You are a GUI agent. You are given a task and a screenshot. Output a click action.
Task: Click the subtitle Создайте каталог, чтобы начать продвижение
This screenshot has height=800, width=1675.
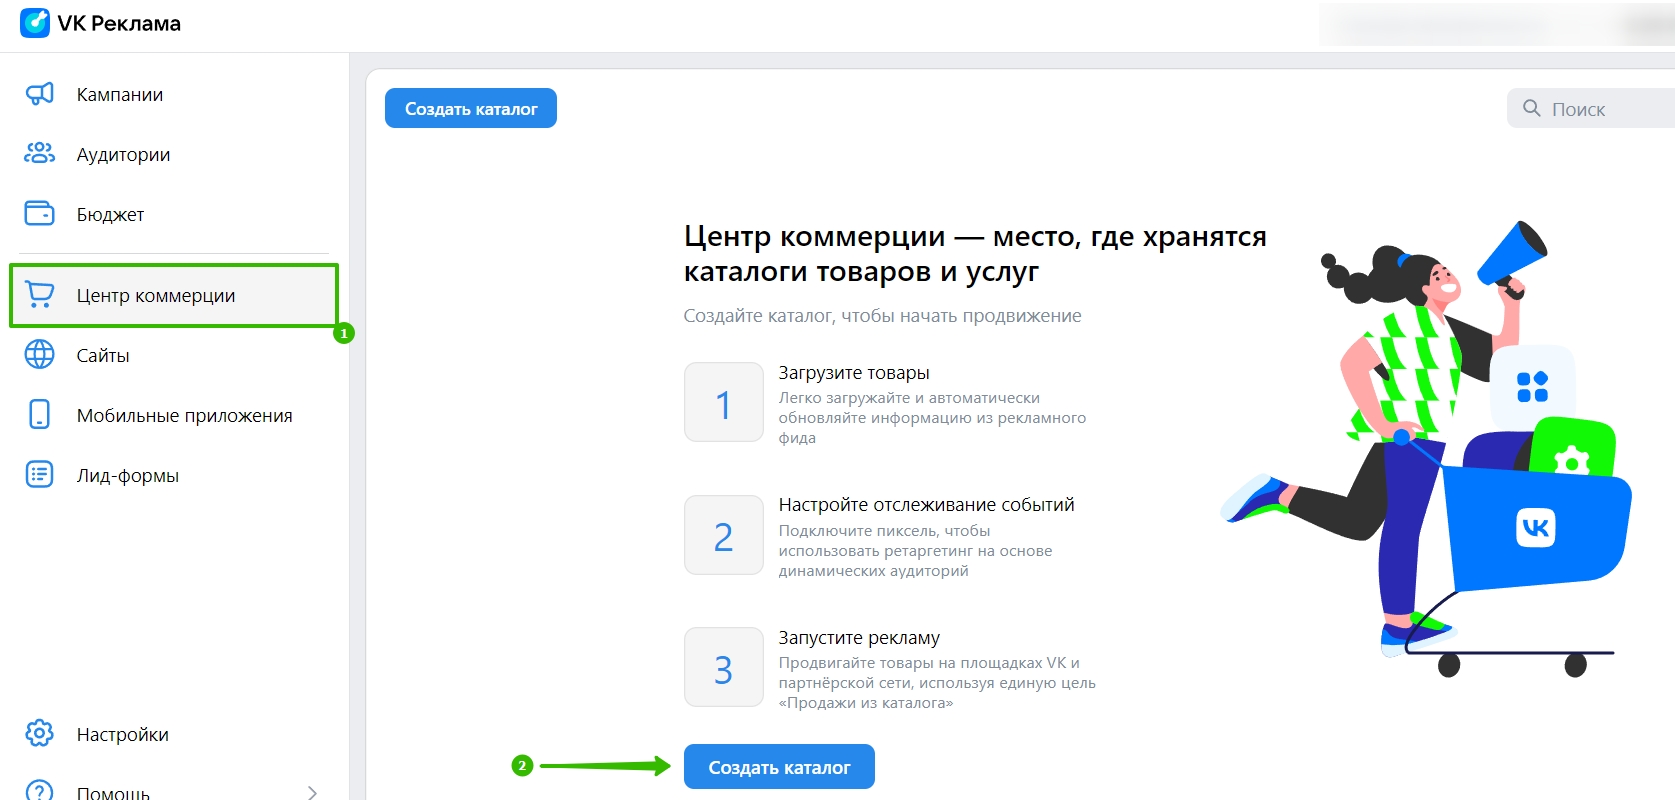(x=882, y=316)
